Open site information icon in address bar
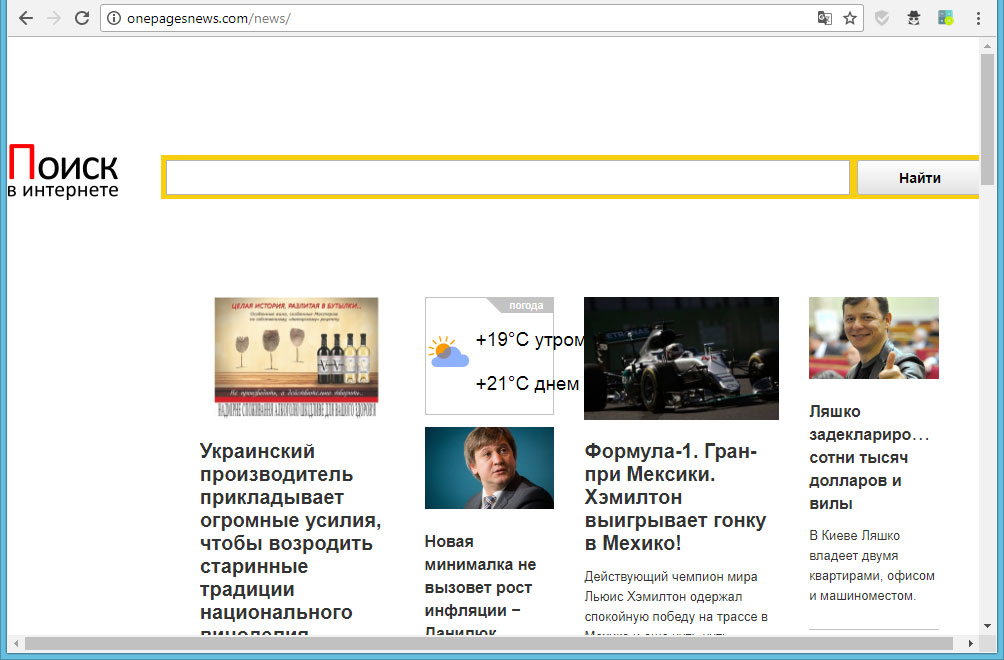The width and height of the screenshot is (1004, 660). (x=114, y=18)
